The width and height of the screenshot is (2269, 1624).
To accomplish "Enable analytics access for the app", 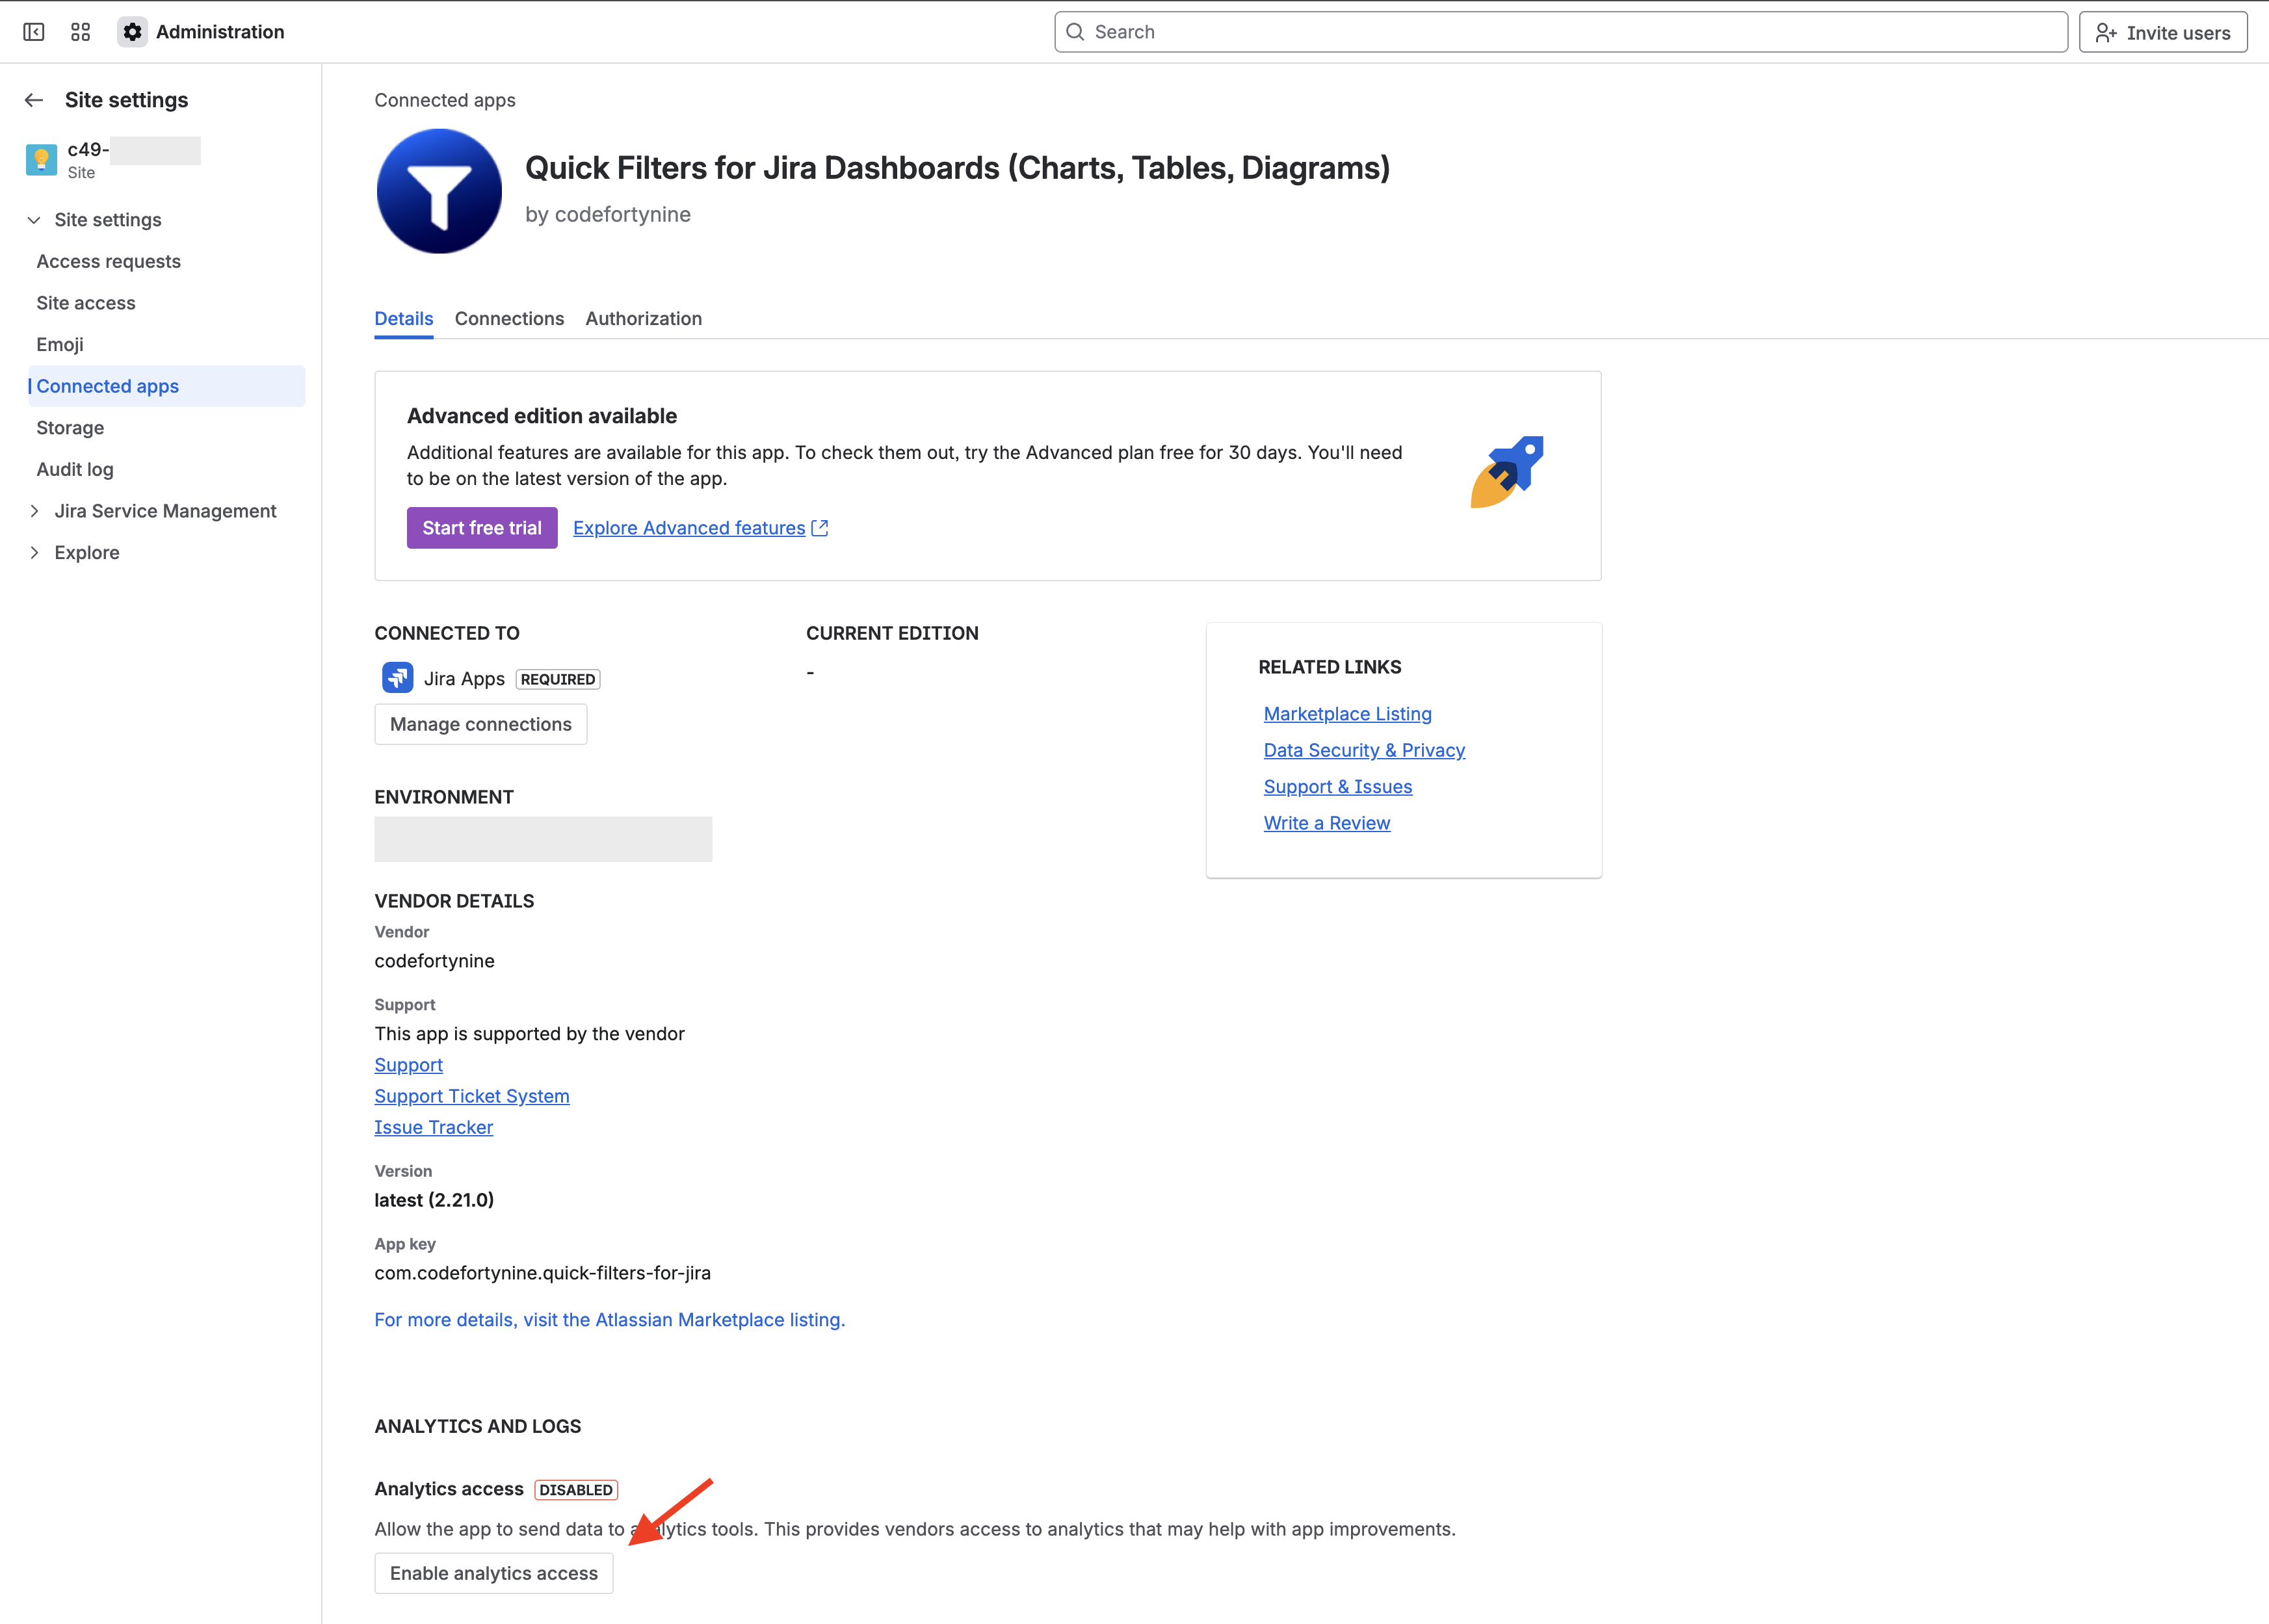I will tap(493, 1573).
